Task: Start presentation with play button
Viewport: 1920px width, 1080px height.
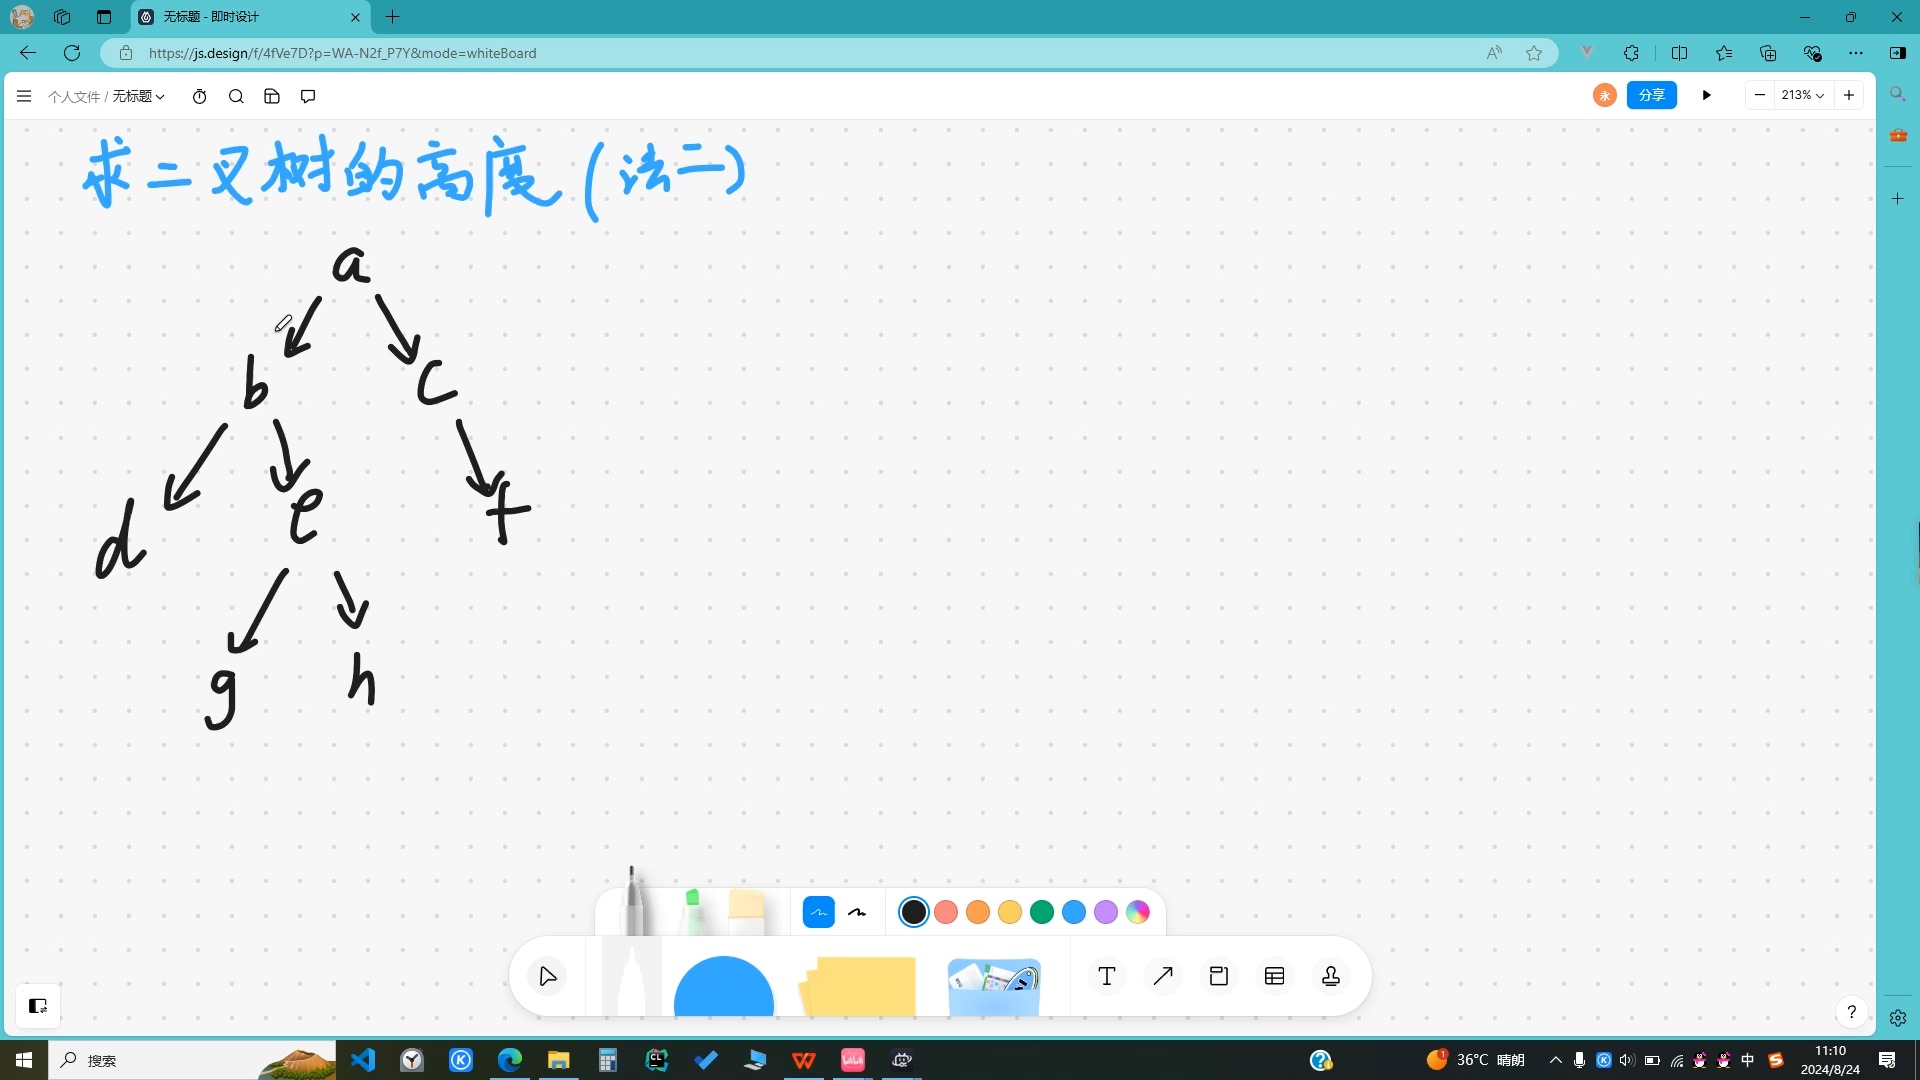Action: coord(1706,95)
